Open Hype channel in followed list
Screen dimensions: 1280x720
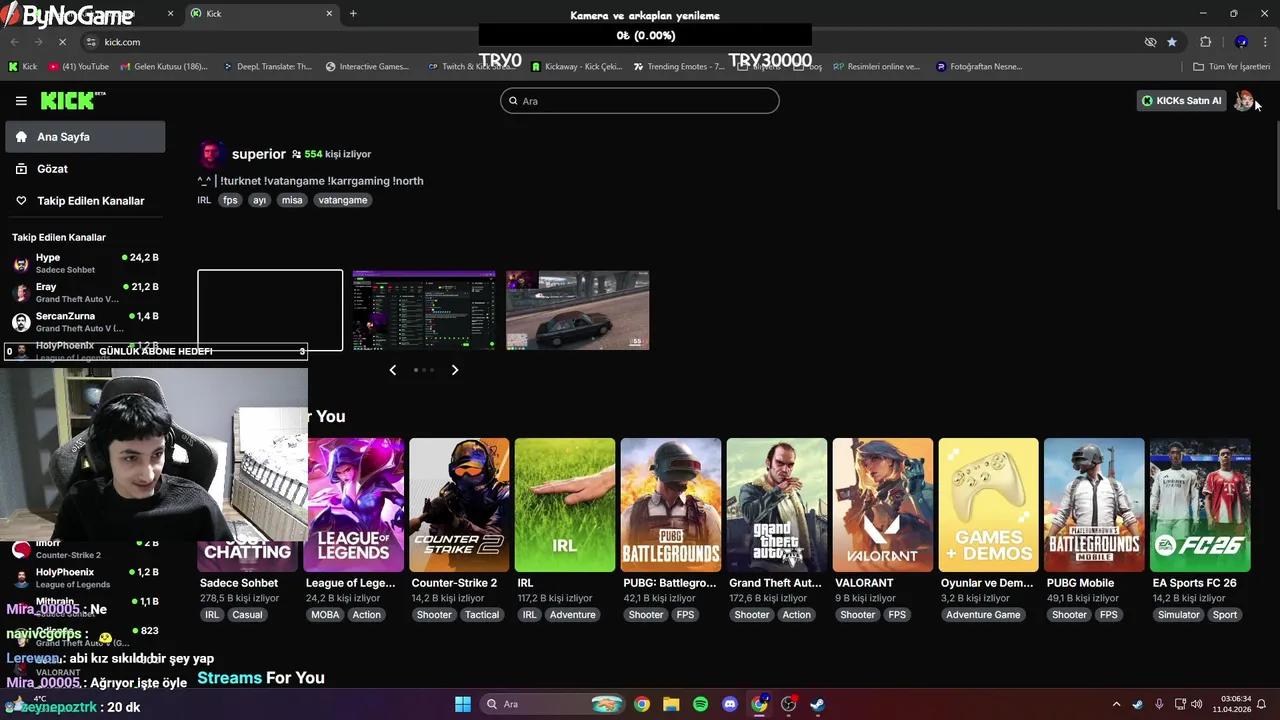(85, 263)
